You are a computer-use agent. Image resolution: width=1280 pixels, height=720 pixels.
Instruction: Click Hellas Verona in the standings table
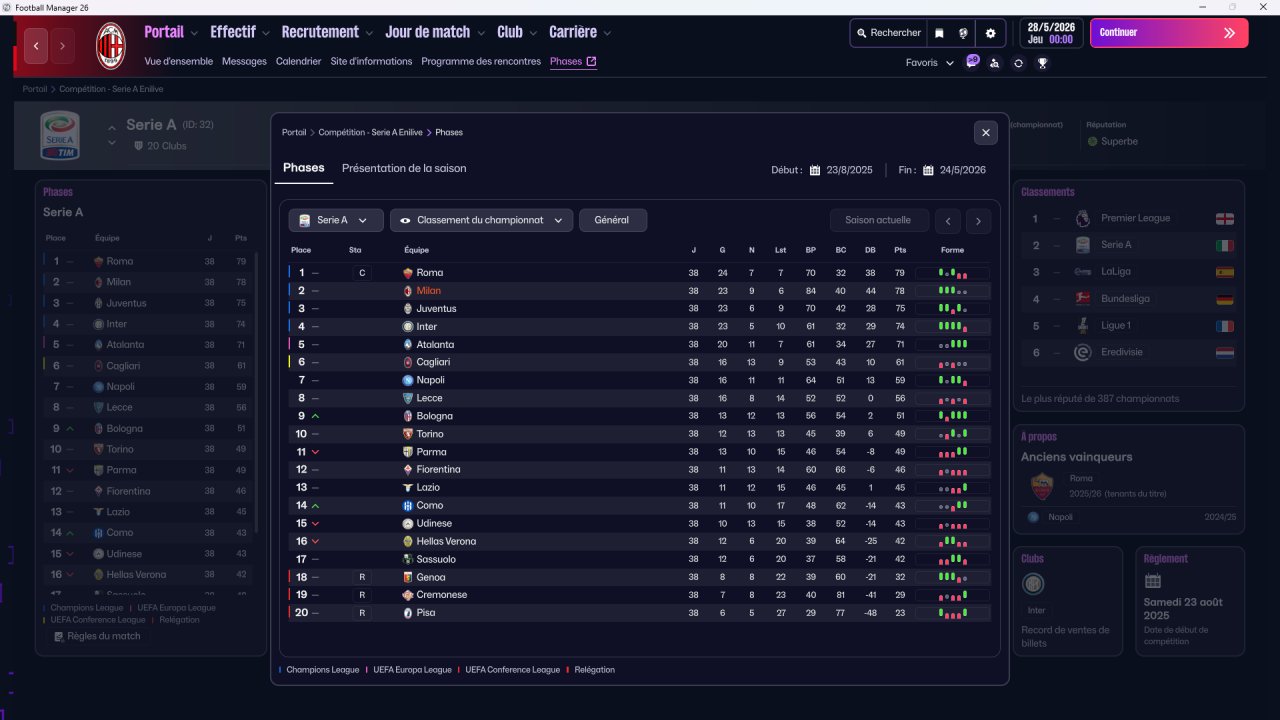coord(446,541)
